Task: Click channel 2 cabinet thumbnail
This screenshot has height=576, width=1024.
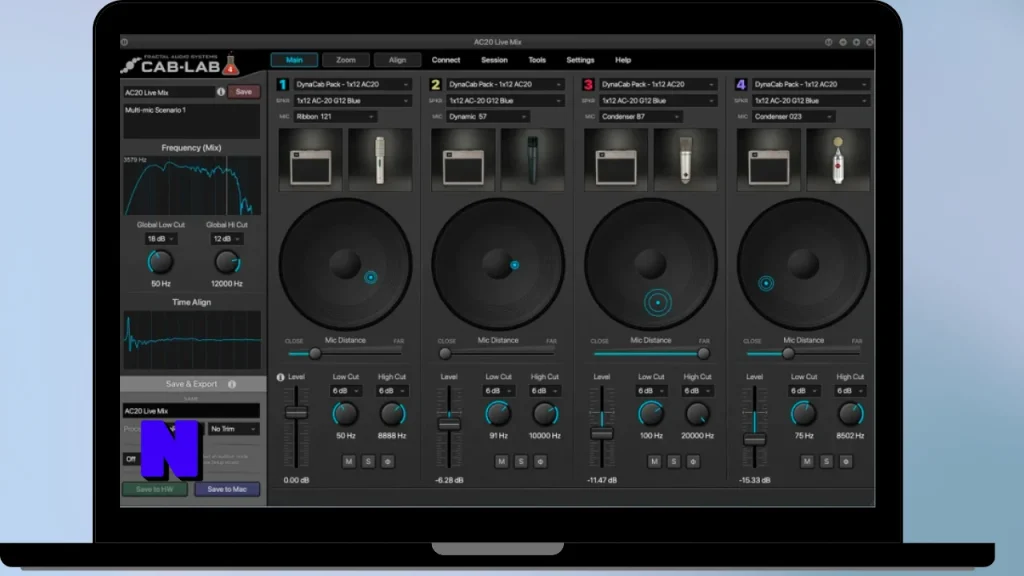Action: point(464,159)
